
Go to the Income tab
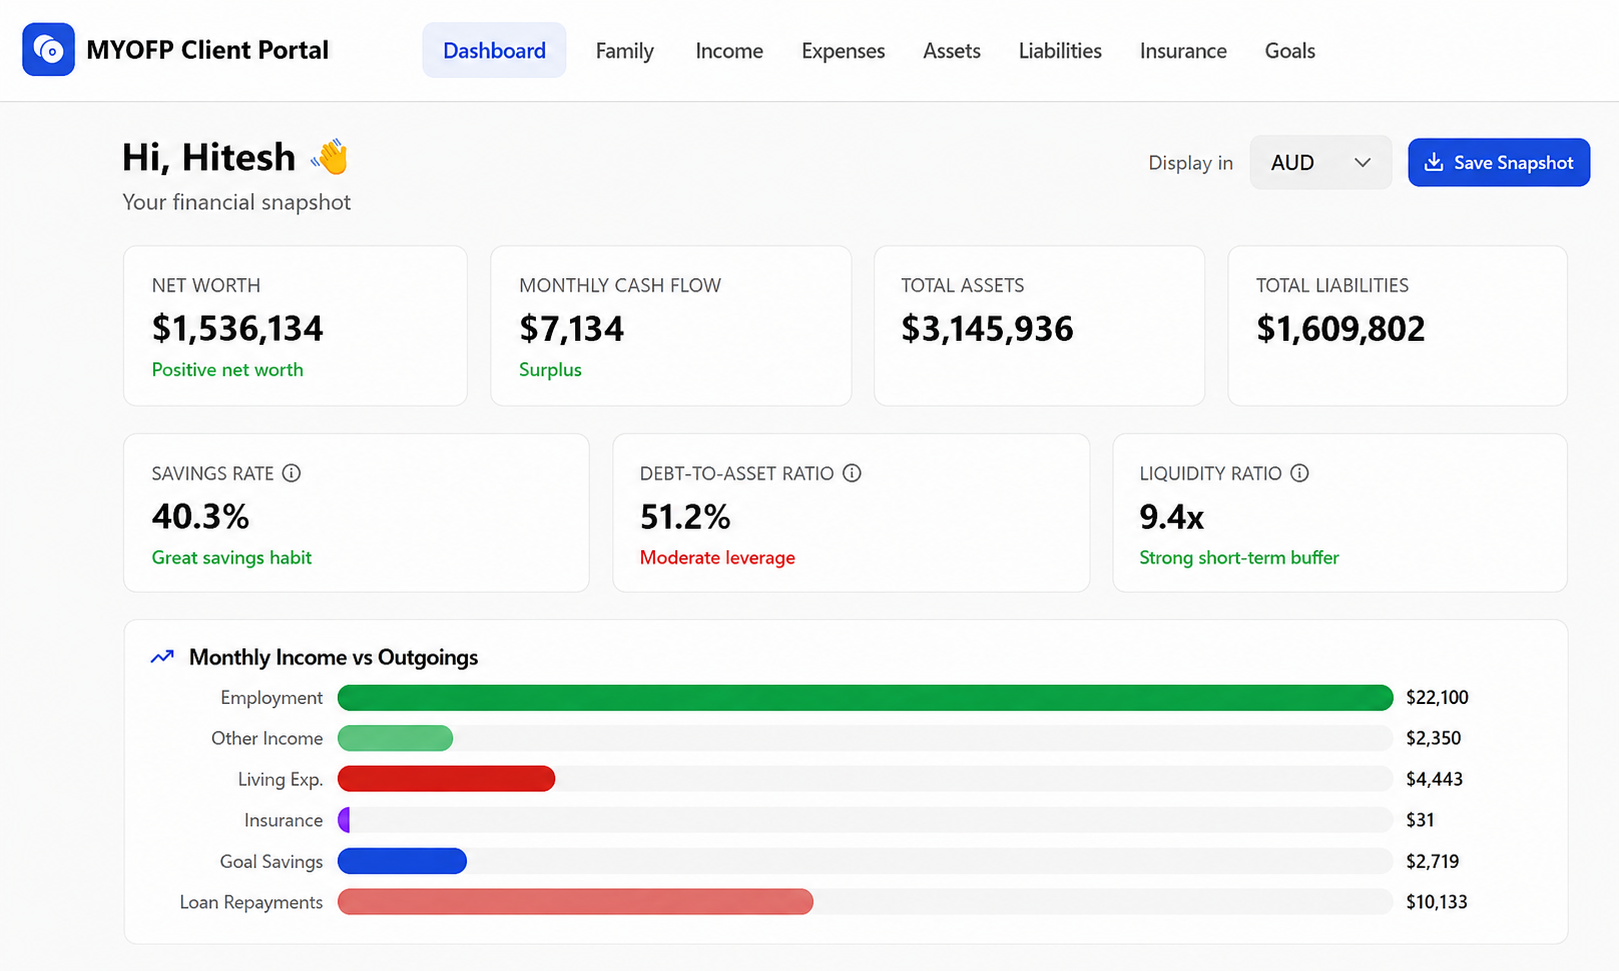729,50
